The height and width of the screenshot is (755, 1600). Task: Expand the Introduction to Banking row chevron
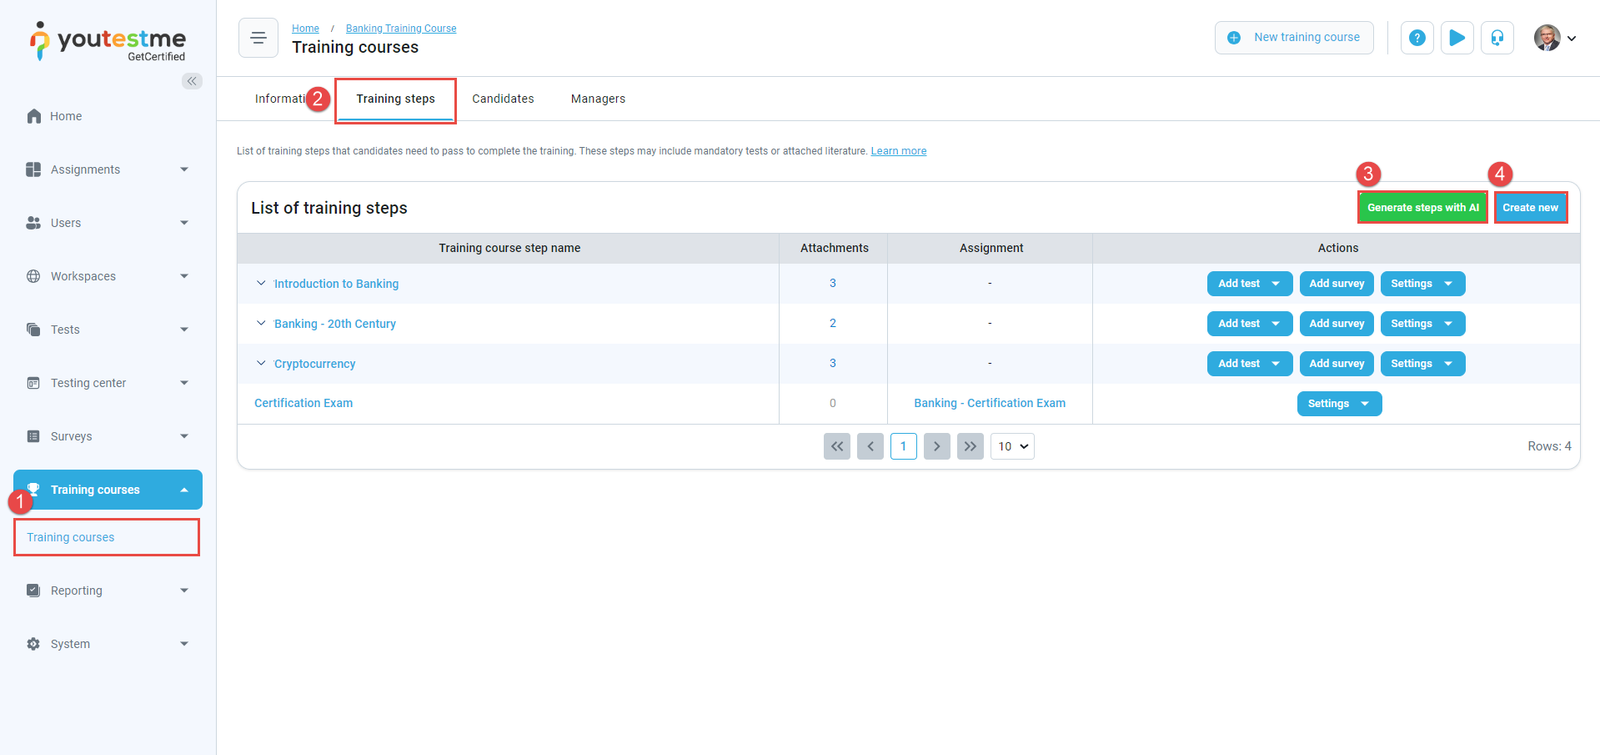click(261, 283)
